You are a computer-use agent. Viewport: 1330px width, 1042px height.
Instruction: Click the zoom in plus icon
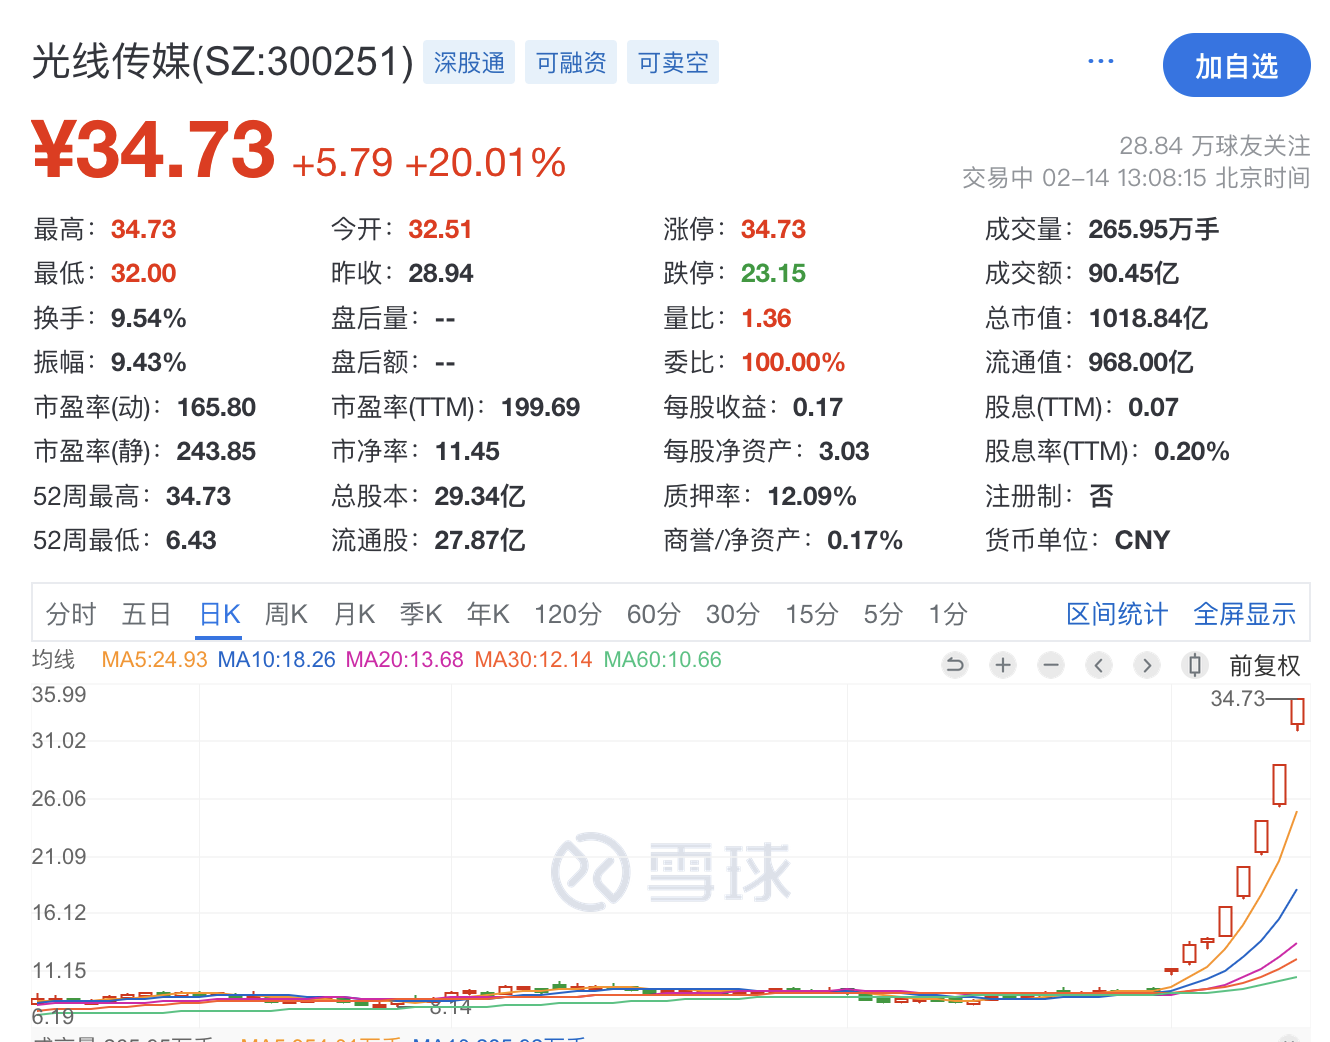1003,665
